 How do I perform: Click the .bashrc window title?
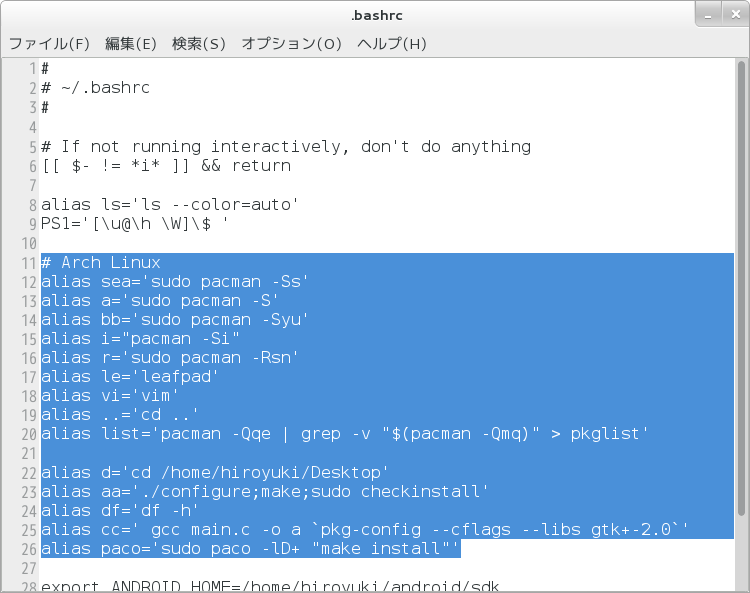tap(377, 15)
